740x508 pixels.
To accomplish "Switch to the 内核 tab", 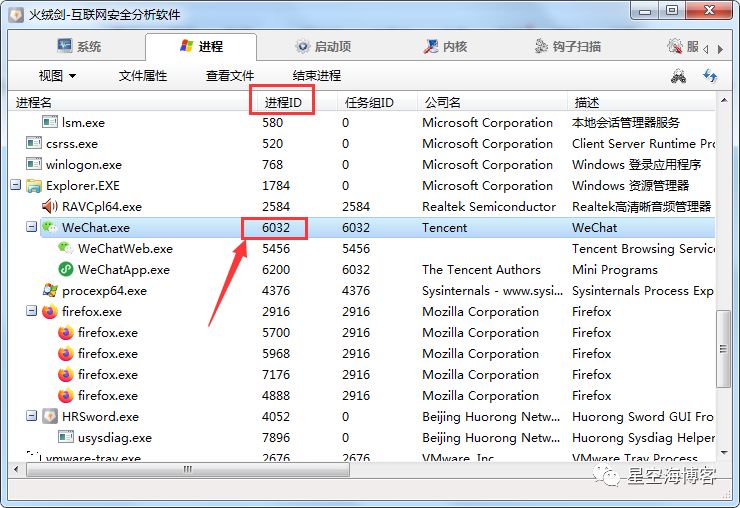I will (x=445, y=46).
